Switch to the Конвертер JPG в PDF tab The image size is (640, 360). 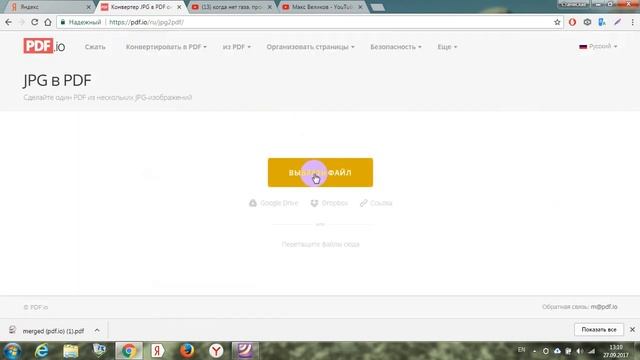point(141,7)
